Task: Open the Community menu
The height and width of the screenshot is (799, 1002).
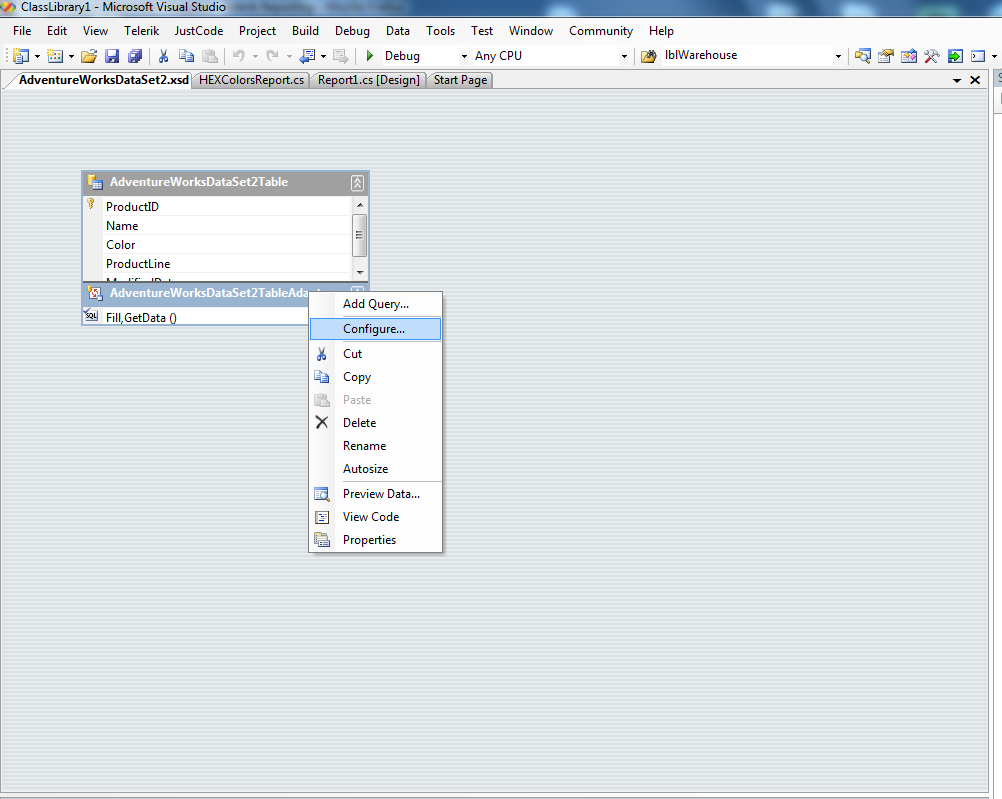Action: pos(601,31)
